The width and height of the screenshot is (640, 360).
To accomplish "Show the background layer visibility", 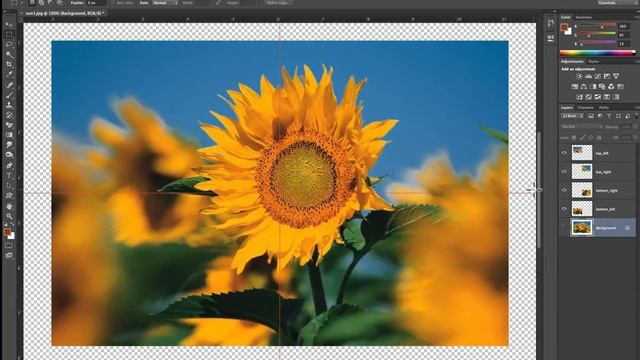I will point(564,228).
